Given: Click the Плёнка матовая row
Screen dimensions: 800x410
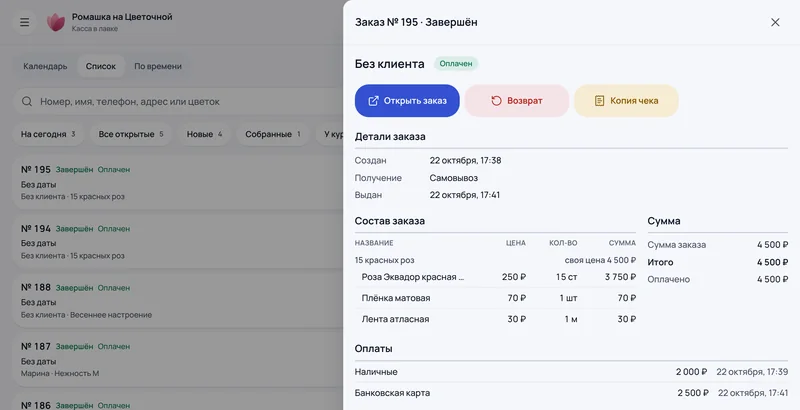Looking at the screenshot, I should click(x=495, y=298).
